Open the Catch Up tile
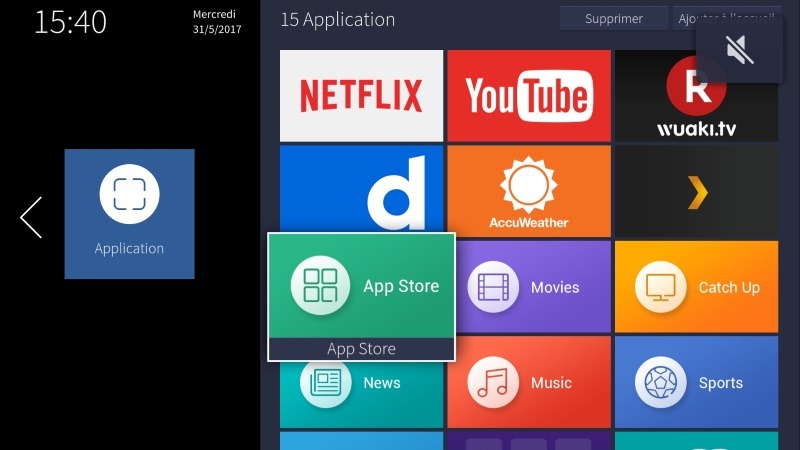The width and height of the screenshot is (800, 450). [696, 287]
